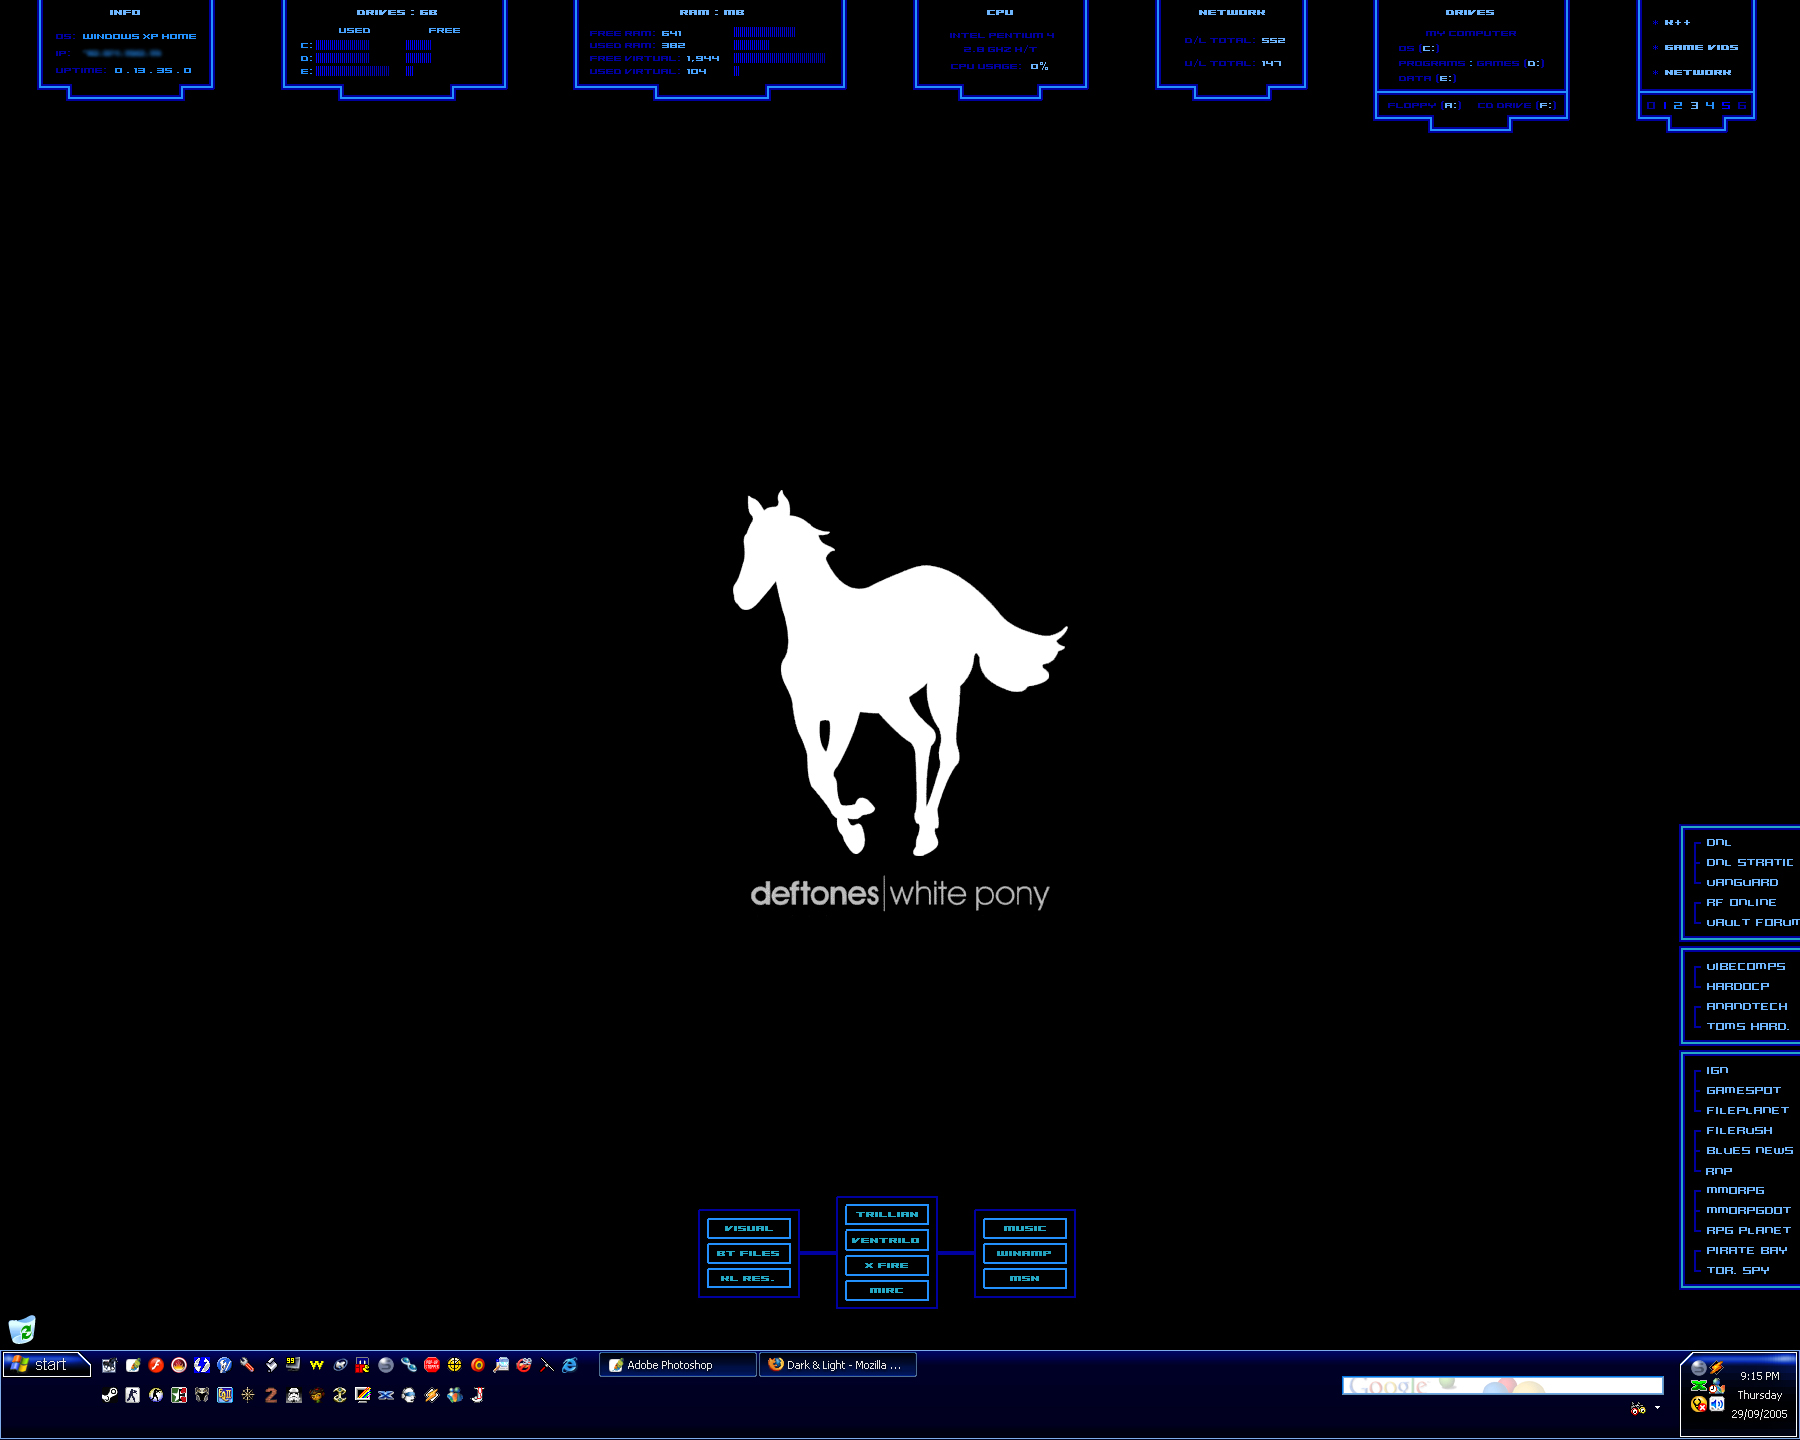Click the green X tray icon
This screenshot has width=1800, height=1440.
tap(1699, 1385)
